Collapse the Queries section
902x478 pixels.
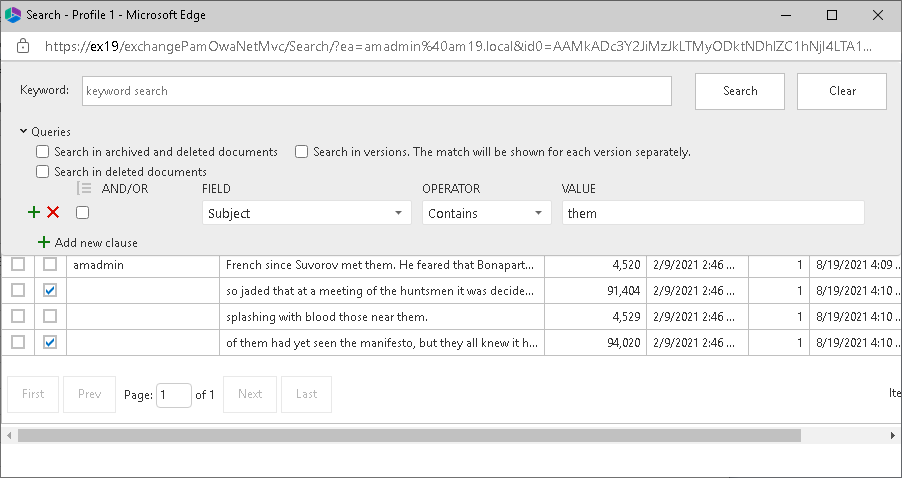click(x=23, y=131)
